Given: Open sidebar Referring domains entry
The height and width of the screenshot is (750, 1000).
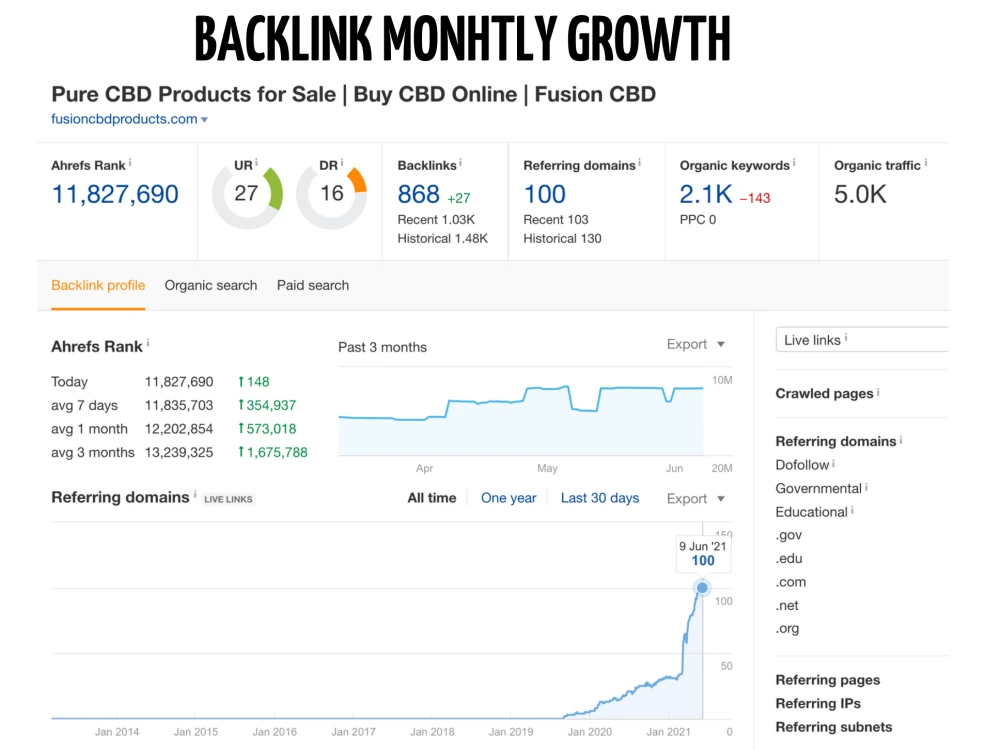Looking at the screenshot, I should 835,441.
